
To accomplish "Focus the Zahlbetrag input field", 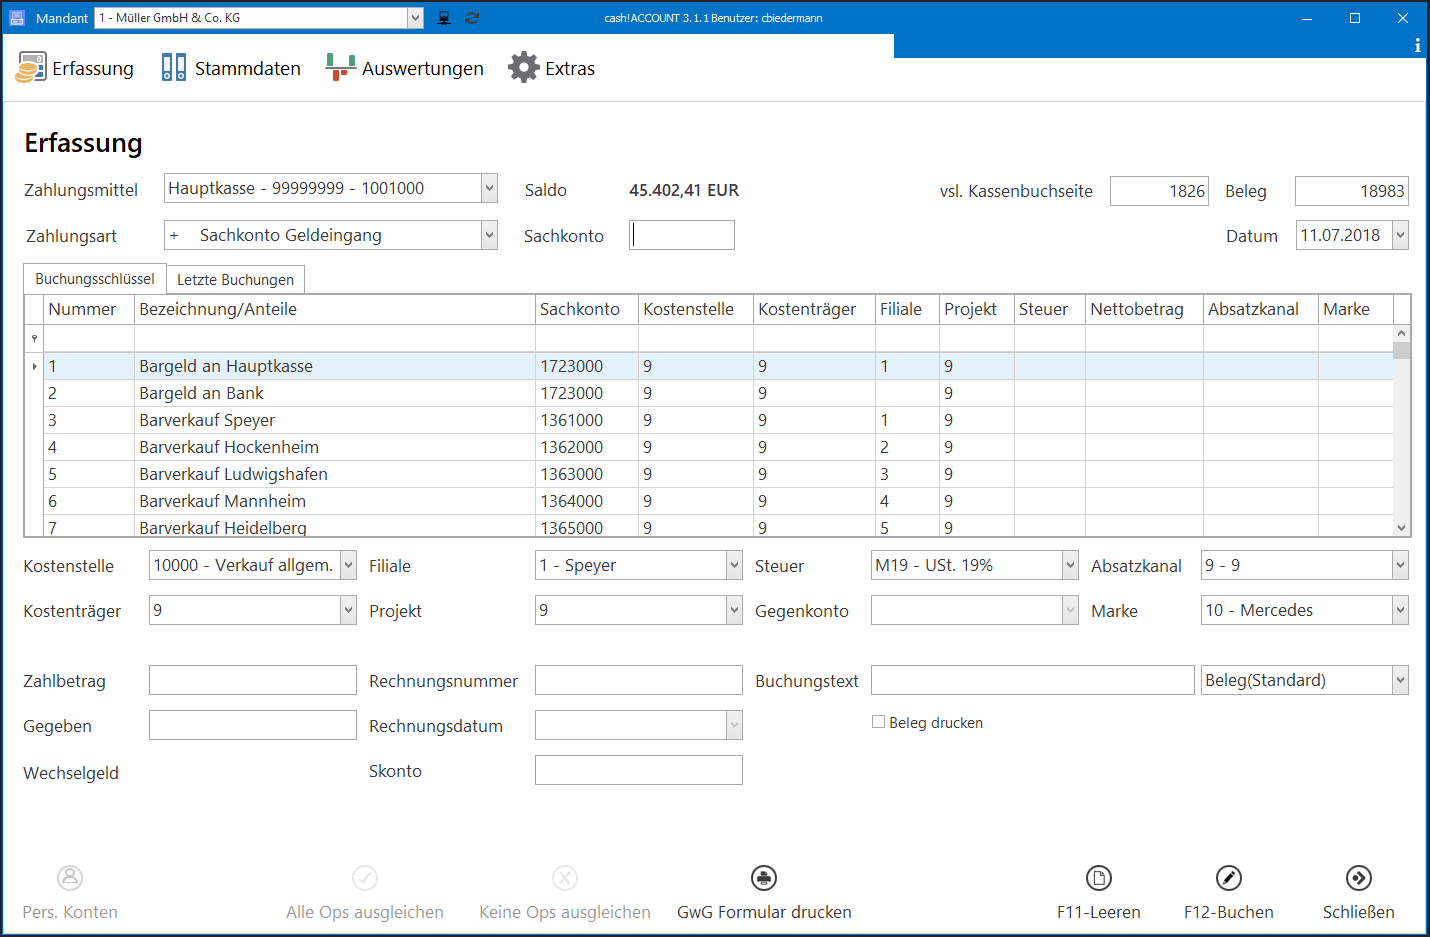I will tap(253, 680).
